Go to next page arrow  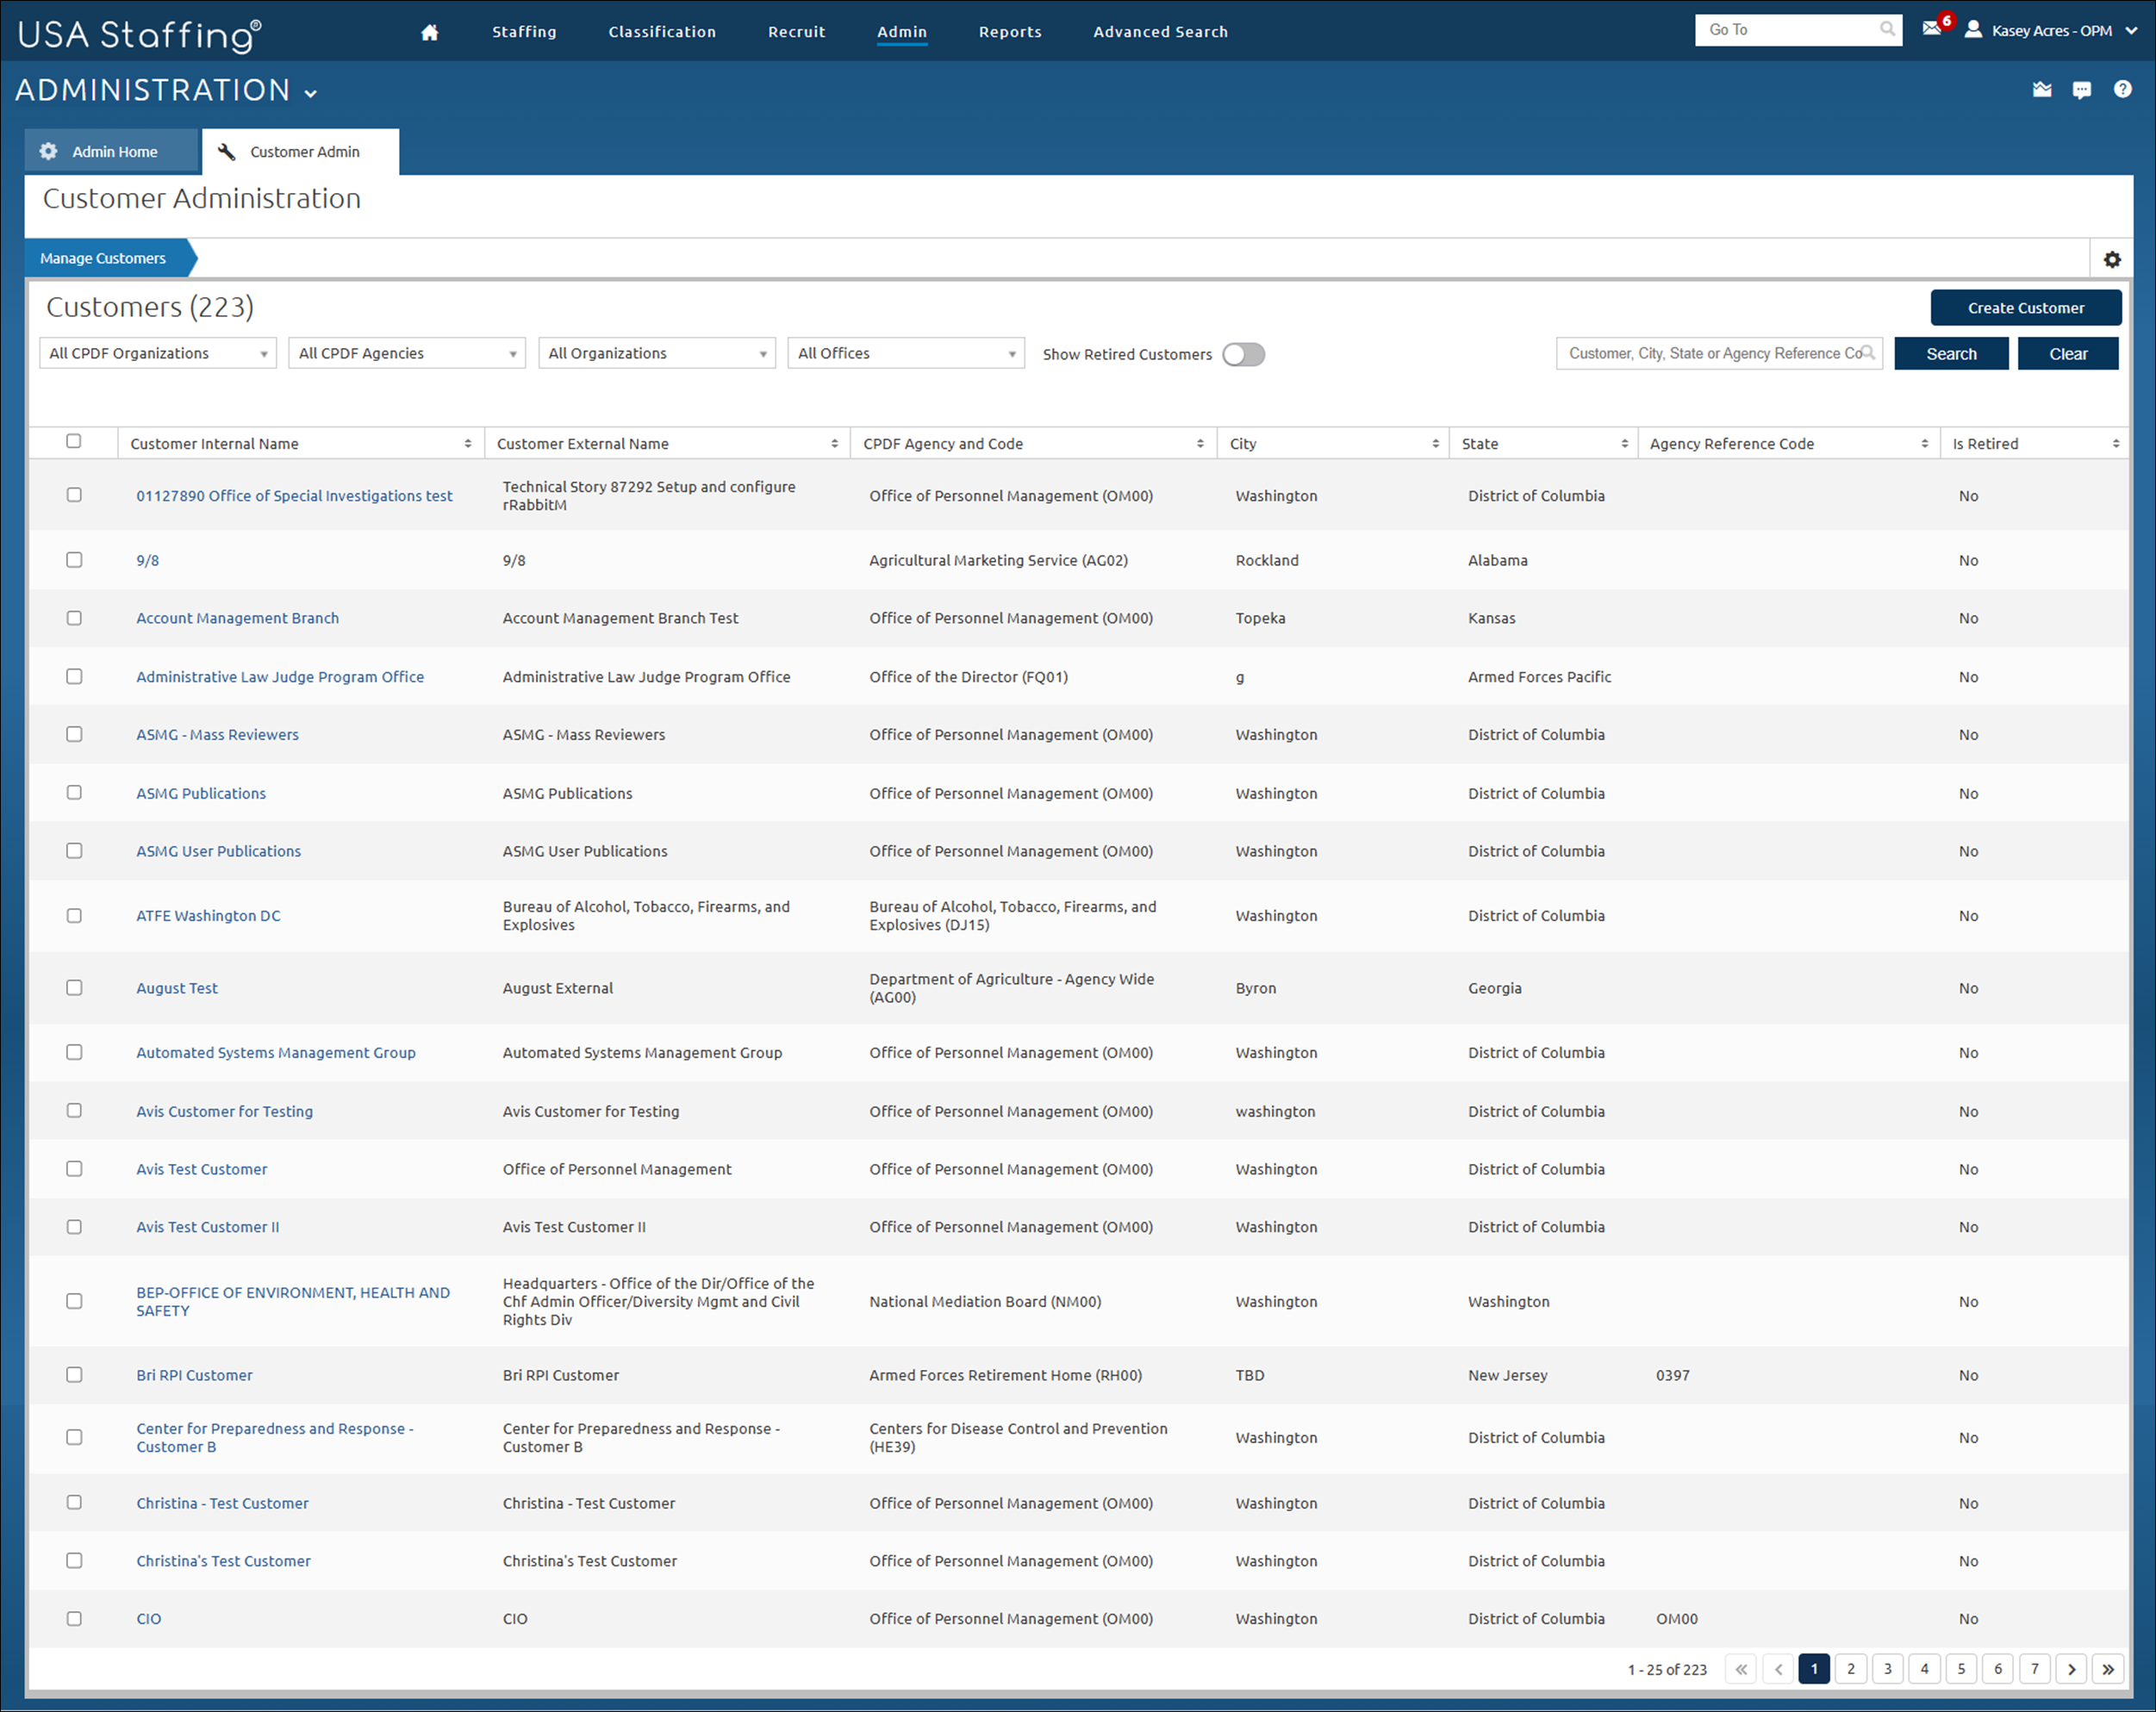[2071, 1669]
